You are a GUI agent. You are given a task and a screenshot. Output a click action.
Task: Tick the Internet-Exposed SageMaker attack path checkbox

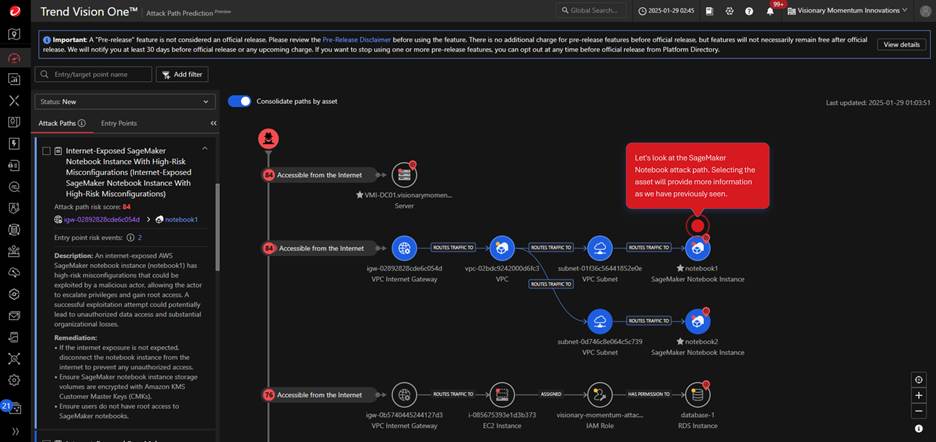tap(47, 151)
